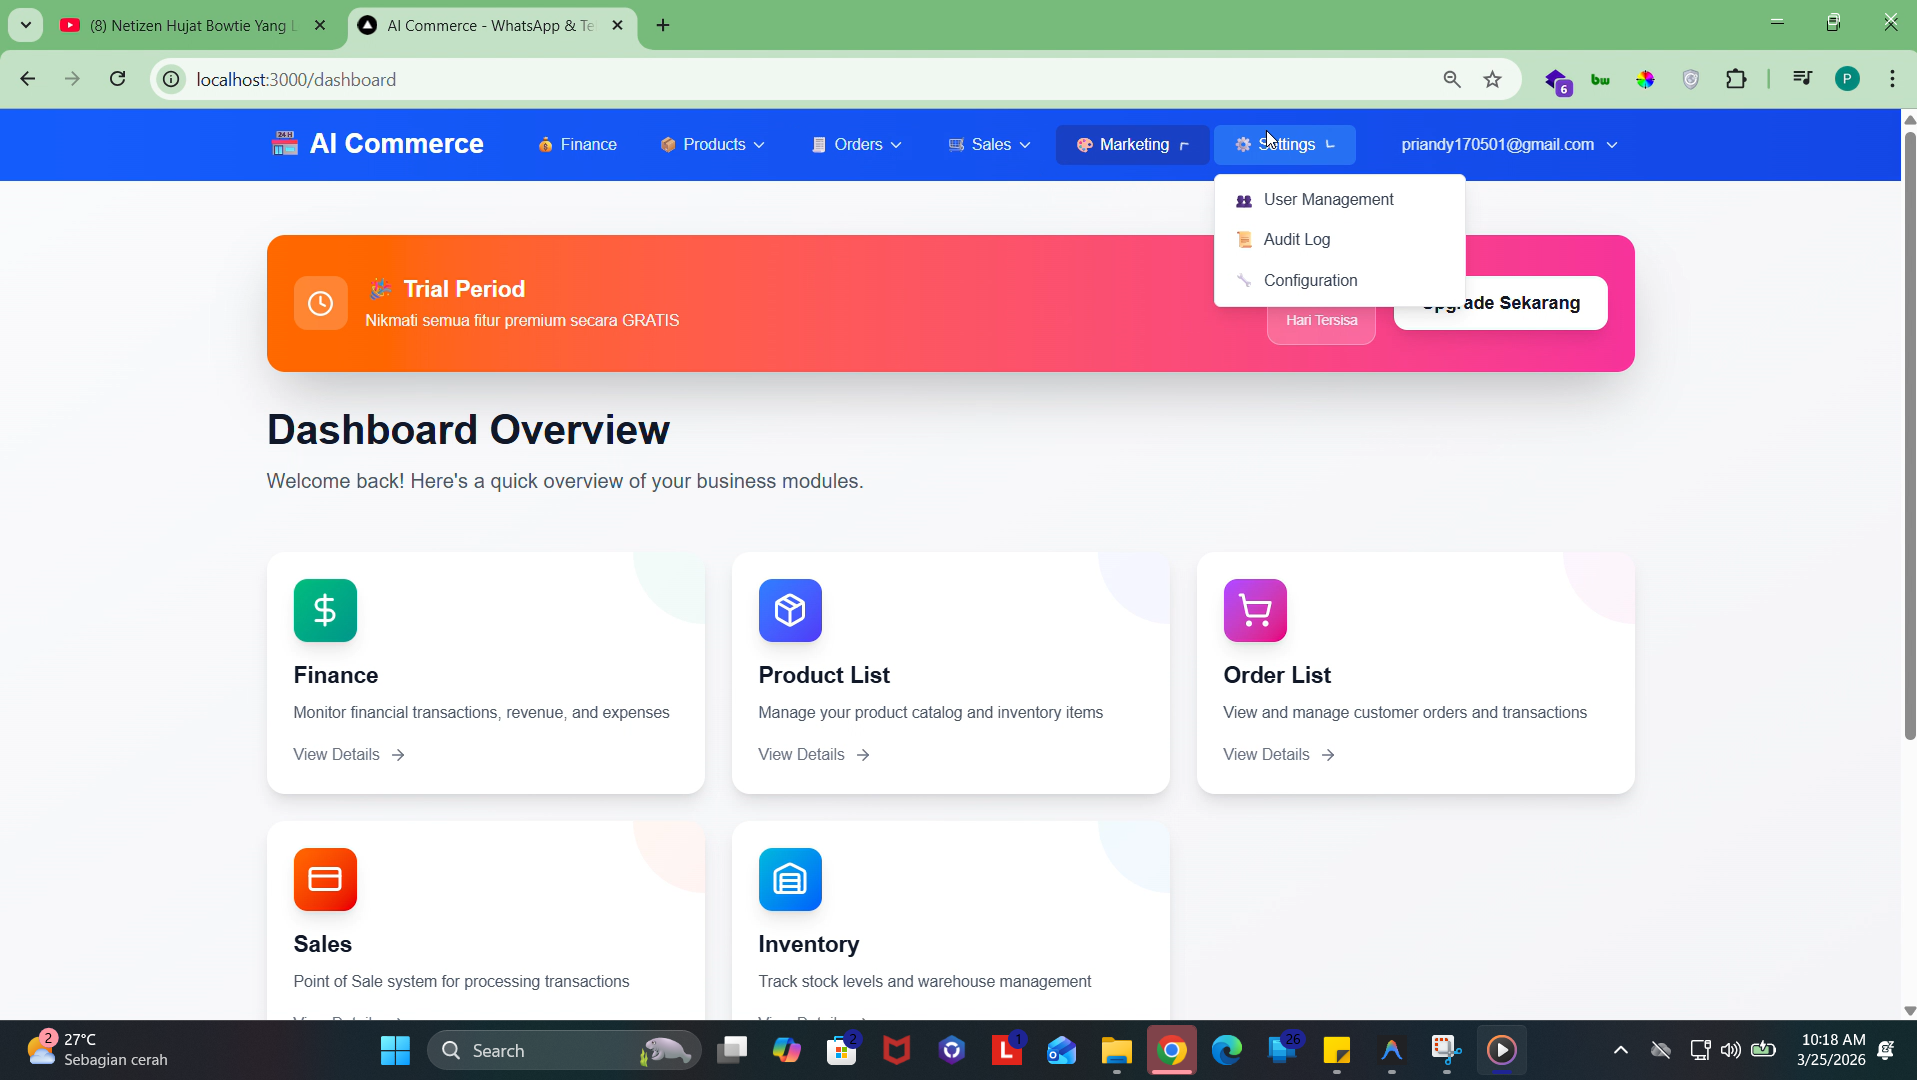Click the Audit Log scroll icon
The height and width of the screenshot is (1080, 1917).
click(x=1243, y=239)
